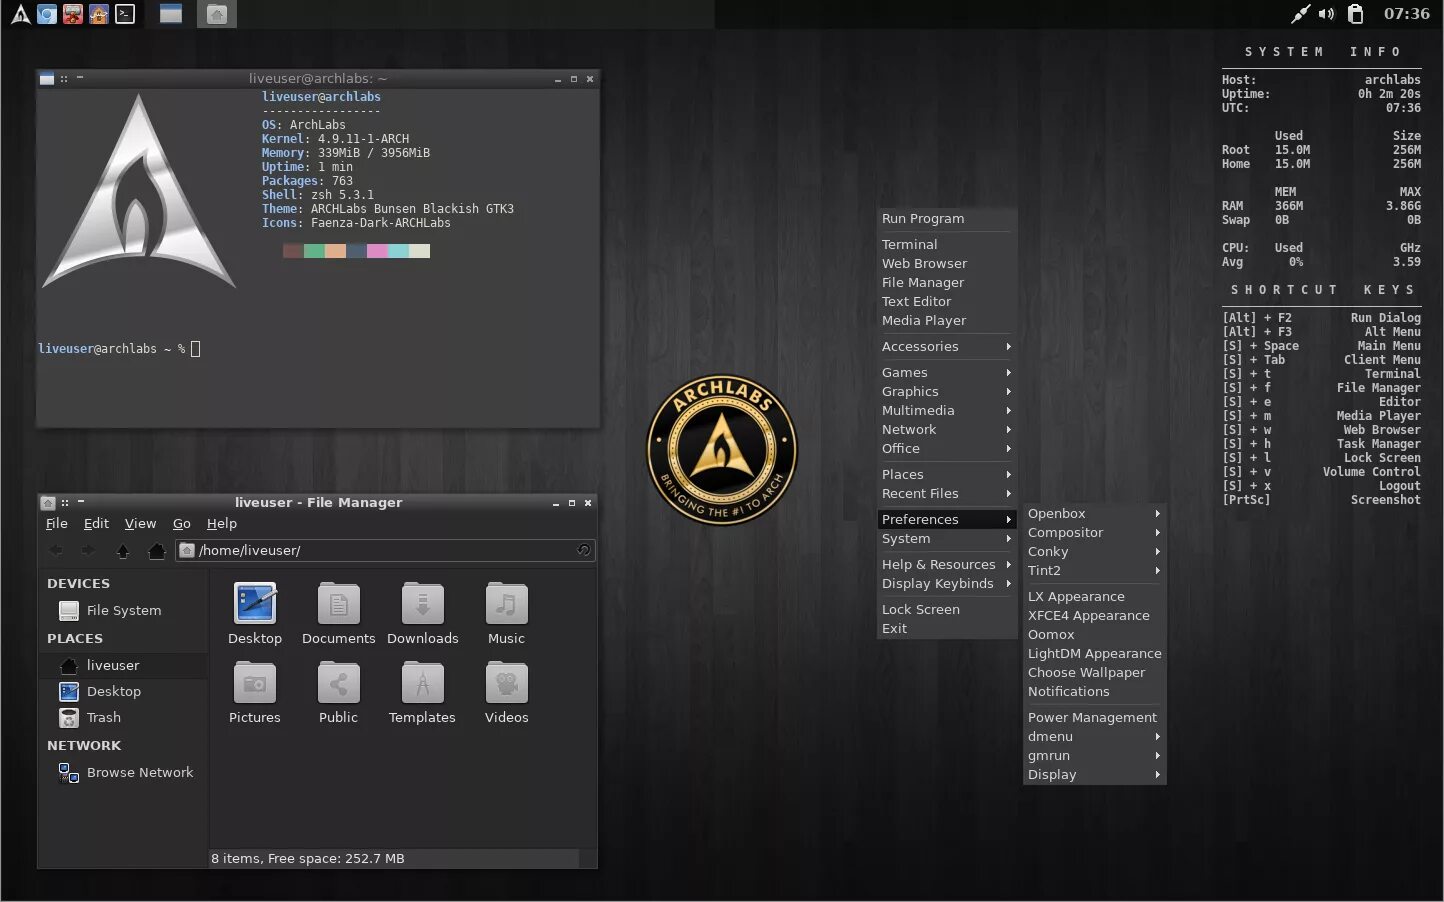Expand the Openbox preferences submenu
Image resolution: width=1444 pixels, height=902 pixels.
pyautogui.click(x=1094, y=513)
